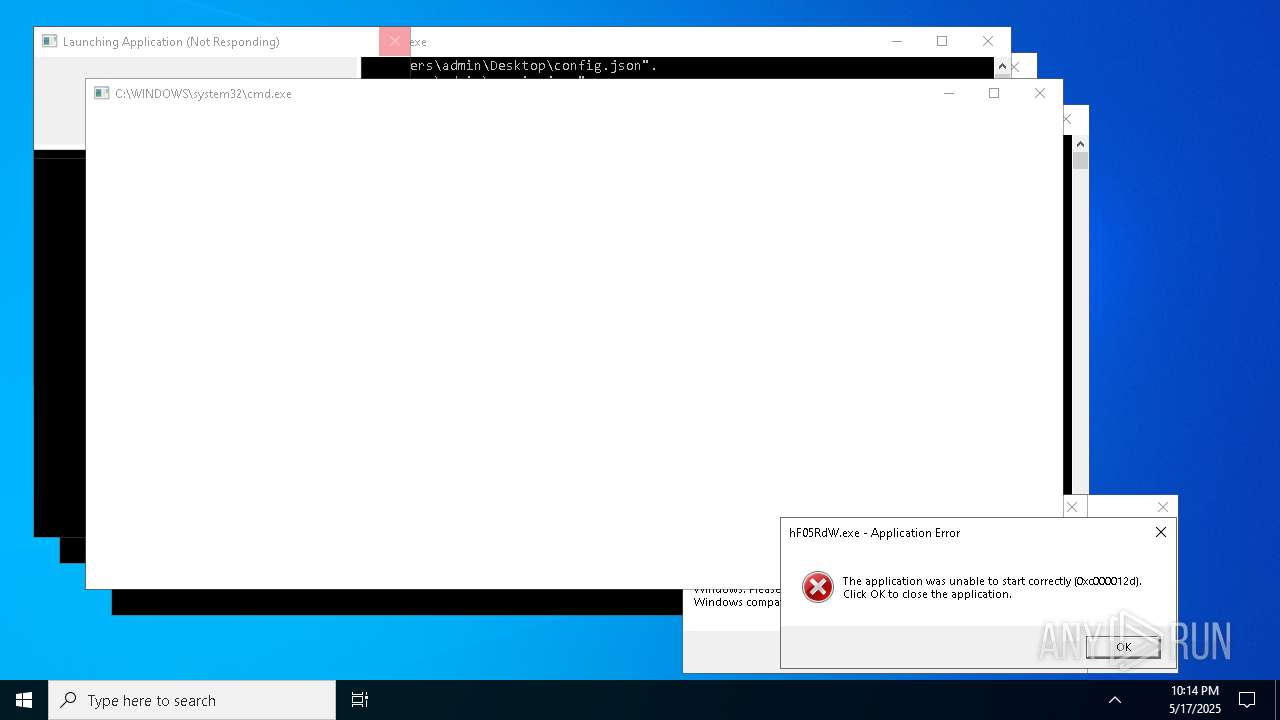
Task: Open the clock showing 10:14 PM
Action: (x=1195, y=700)
